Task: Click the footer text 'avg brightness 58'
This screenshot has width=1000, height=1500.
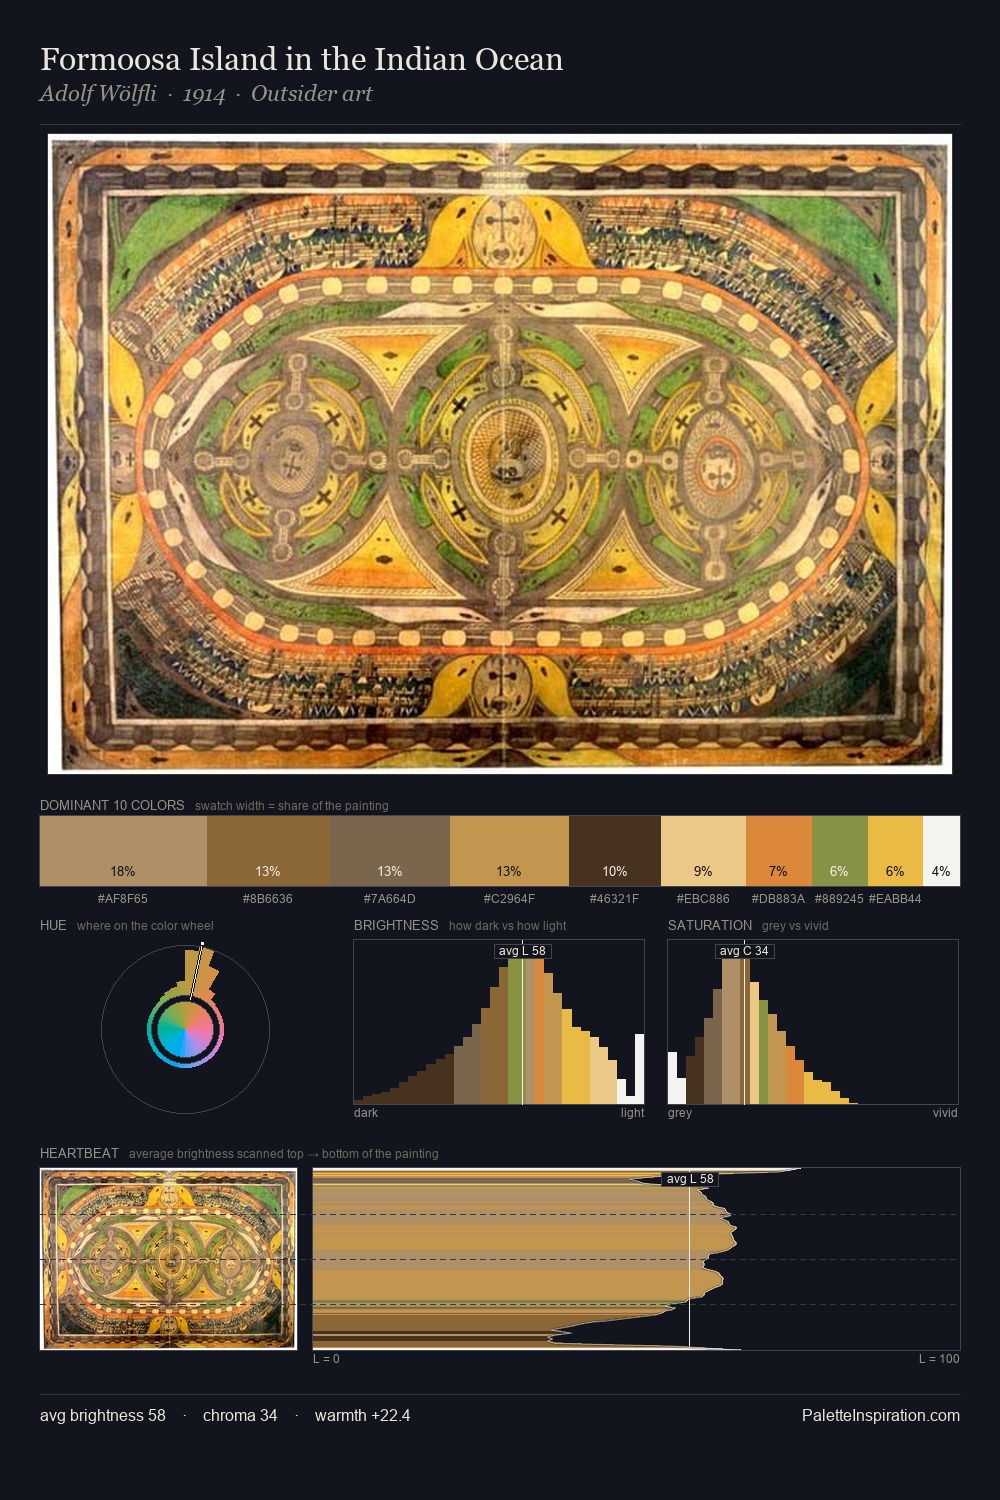Action: tap(103, 1416)
